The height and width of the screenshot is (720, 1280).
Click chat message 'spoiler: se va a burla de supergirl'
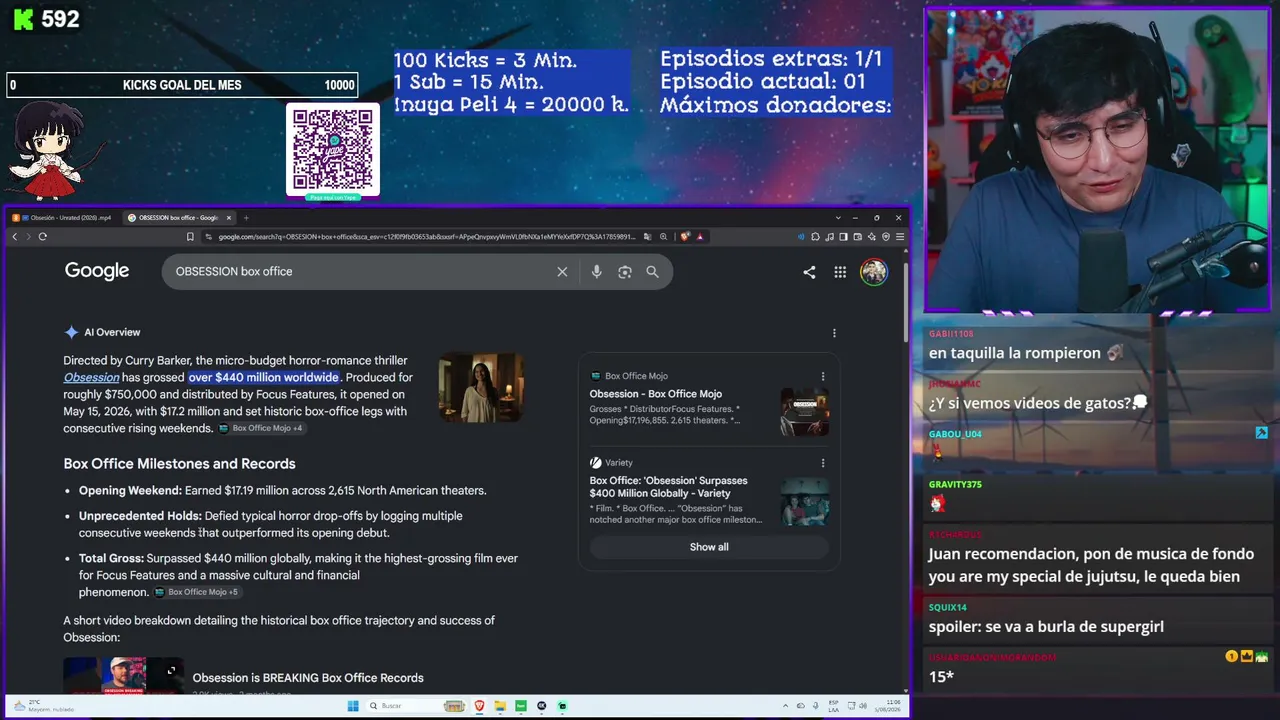(1046, 627)
